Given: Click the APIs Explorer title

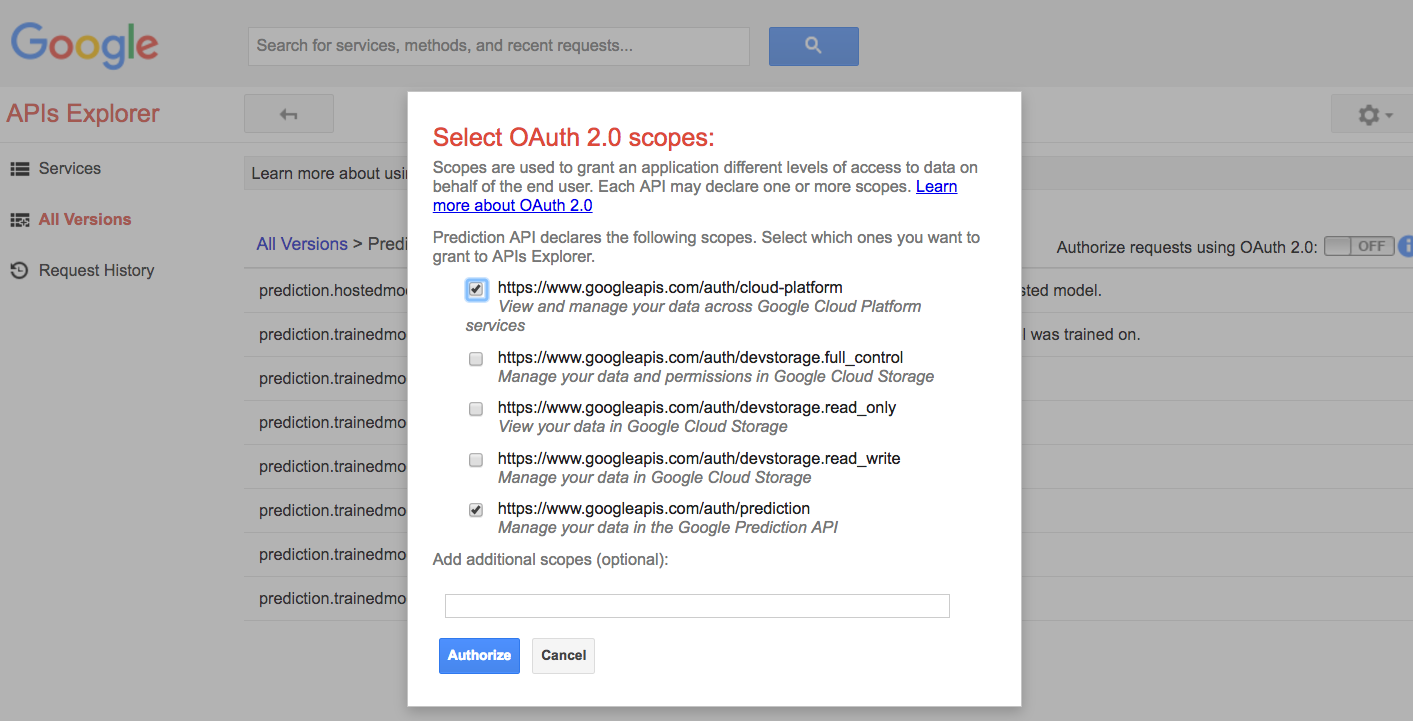Looking at the screenshot, I should click(83, 114).
